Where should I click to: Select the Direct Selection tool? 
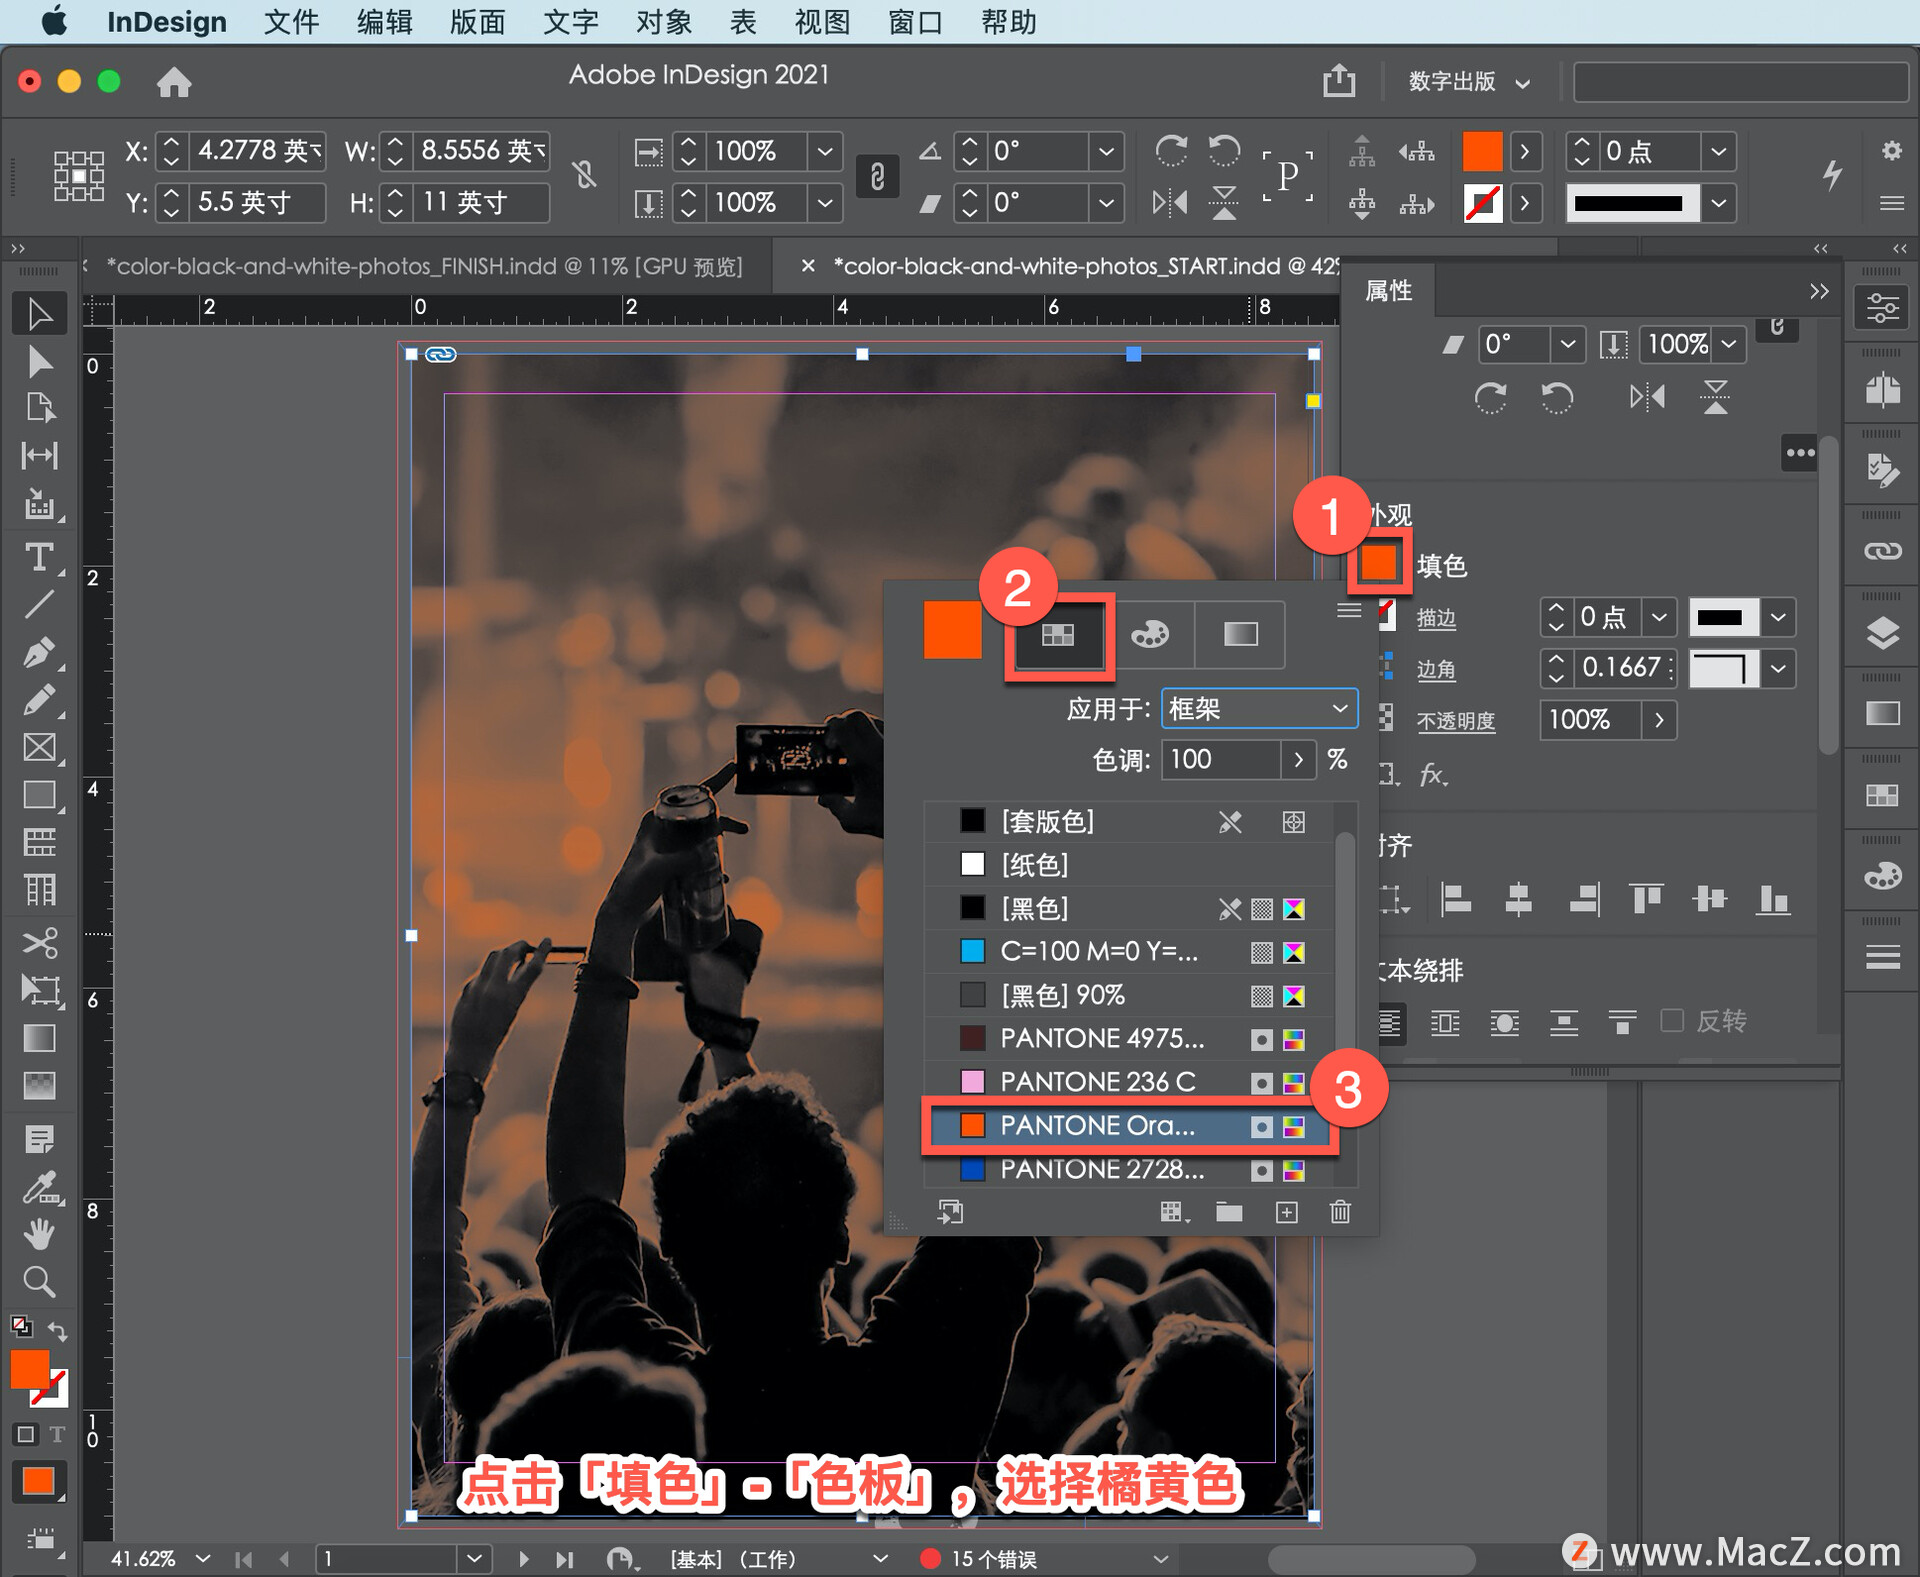pos(39,361)
